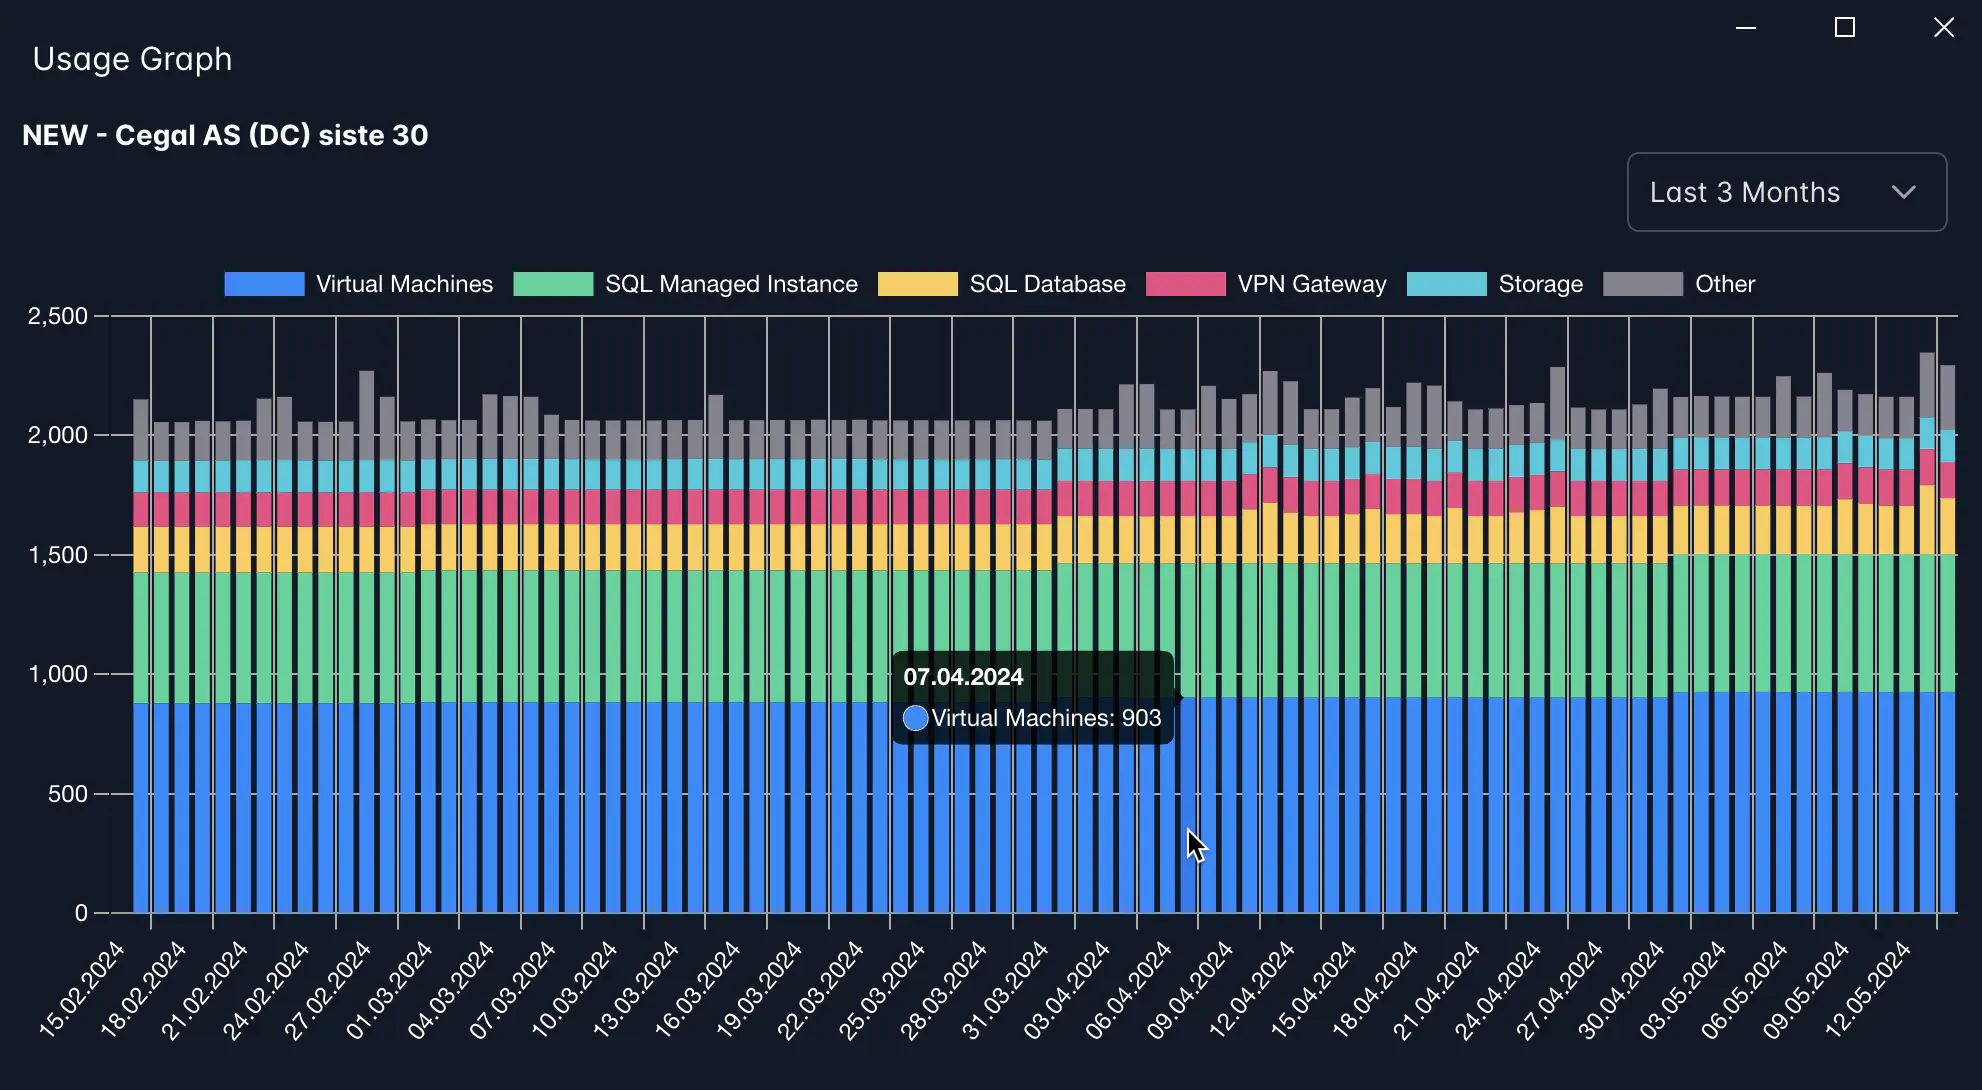Click the chevron arrow in time range selector
Screen dimensions: 1982x1090
tap(1903, 192)
